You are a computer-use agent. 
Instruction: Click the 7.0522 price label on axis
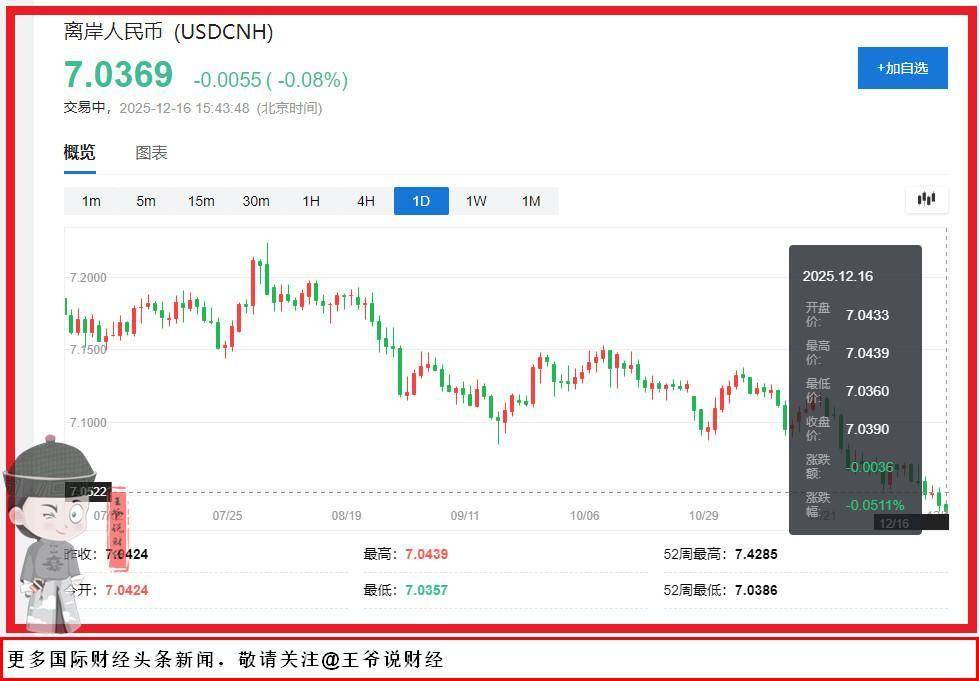86,491
